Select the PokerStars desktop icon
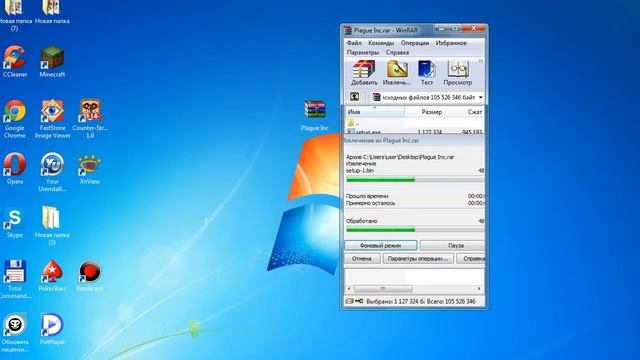Screen dimensions: 640x360 52,276
